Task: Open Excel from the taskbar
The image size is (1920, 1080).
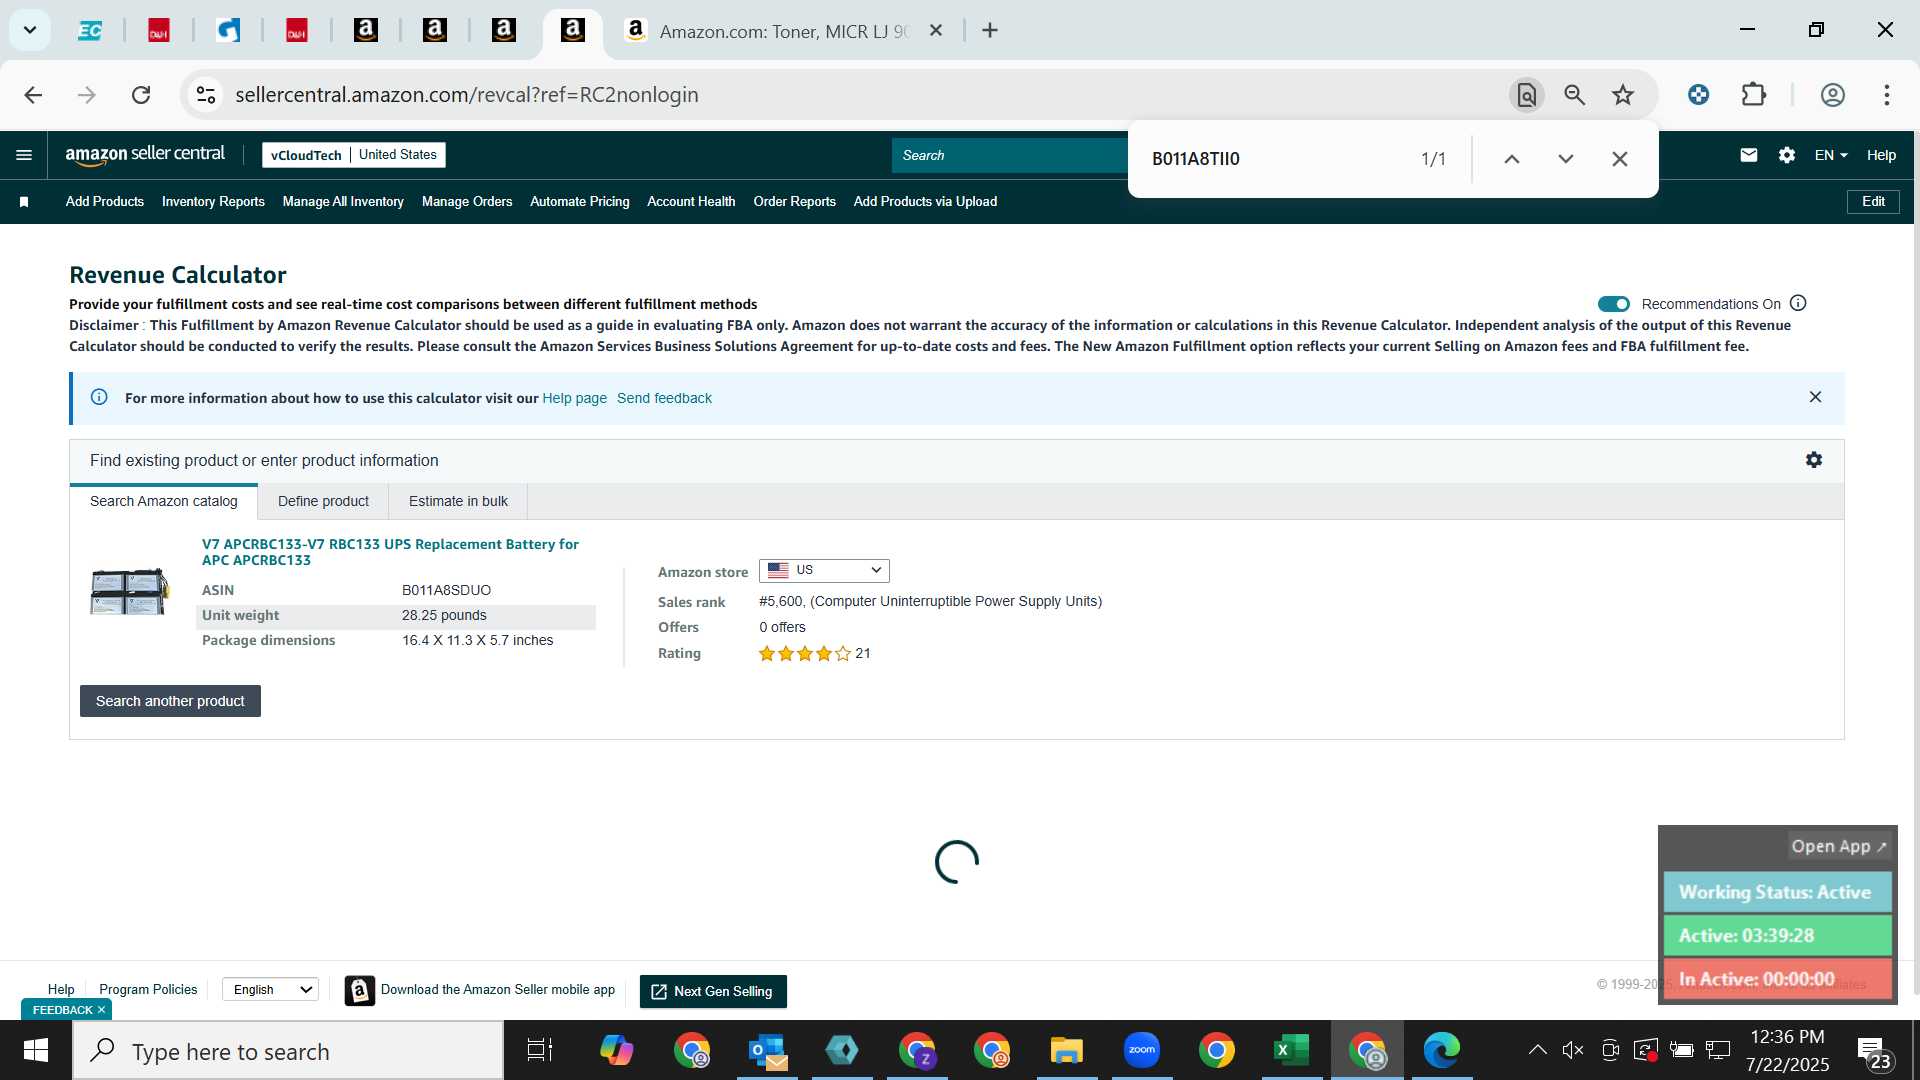Action: pyautogui.click(x=1291, y=1050)
